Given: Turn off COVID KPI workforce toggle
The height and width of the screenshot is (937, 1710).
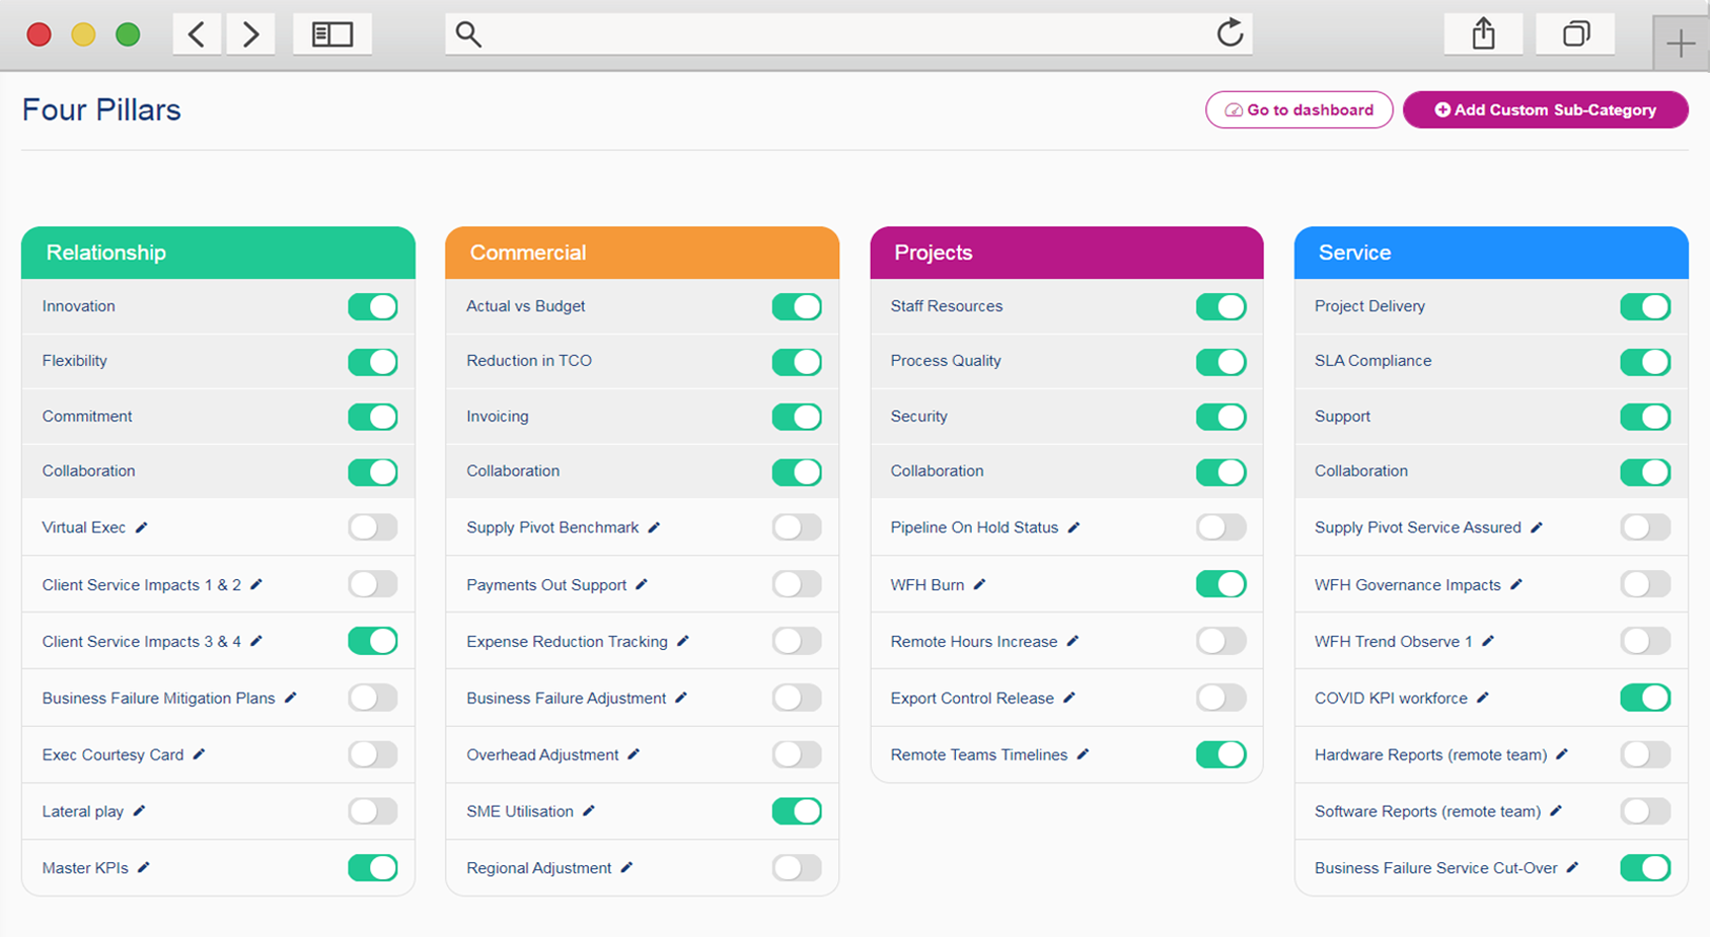Looking at the screenshot, I should click(1645, 697).
